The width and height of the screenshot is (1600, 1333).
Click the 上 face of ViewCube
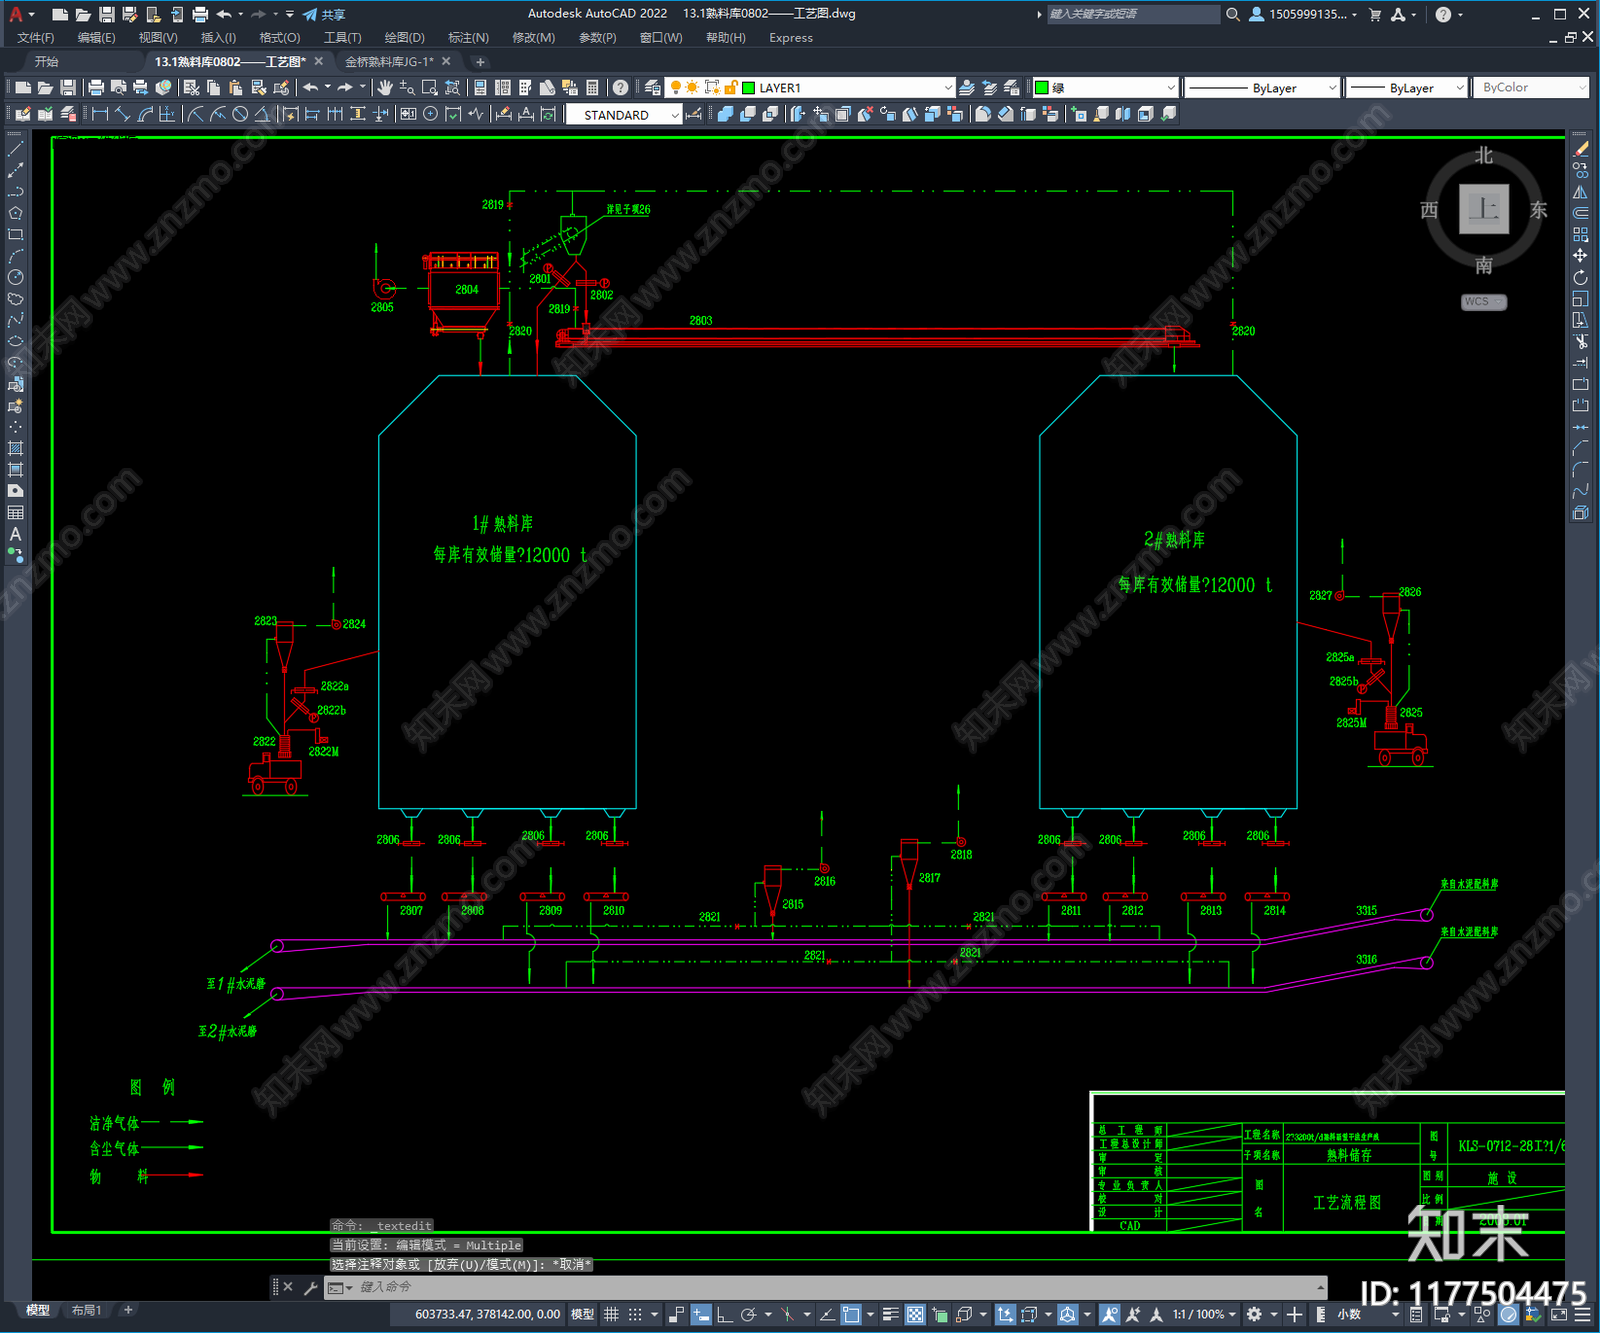[1484, 209]
